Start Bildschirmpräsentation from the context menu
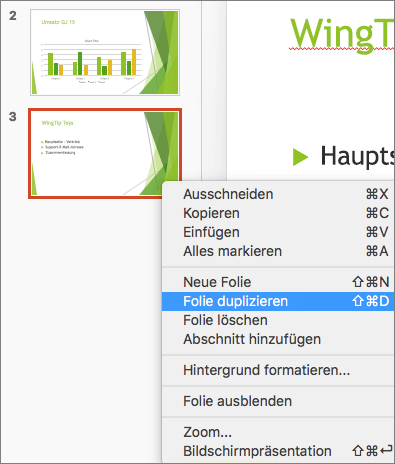 (x=278, y=451)
